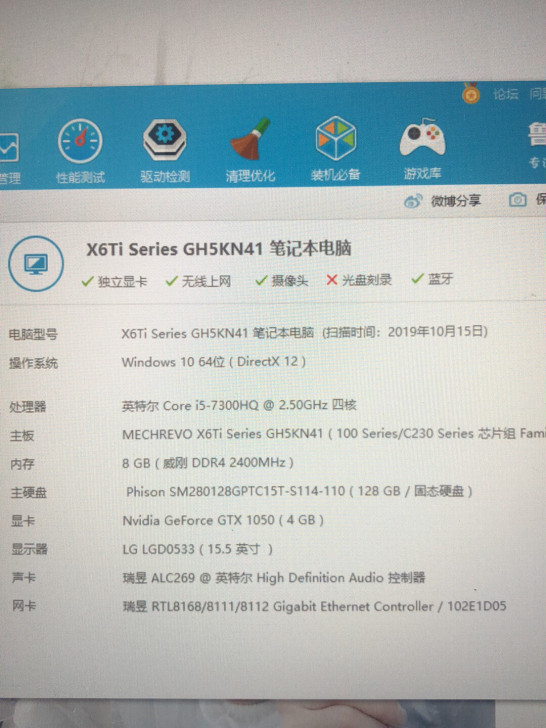Click the LG LGD0533 display value

(x=198, y=549)
